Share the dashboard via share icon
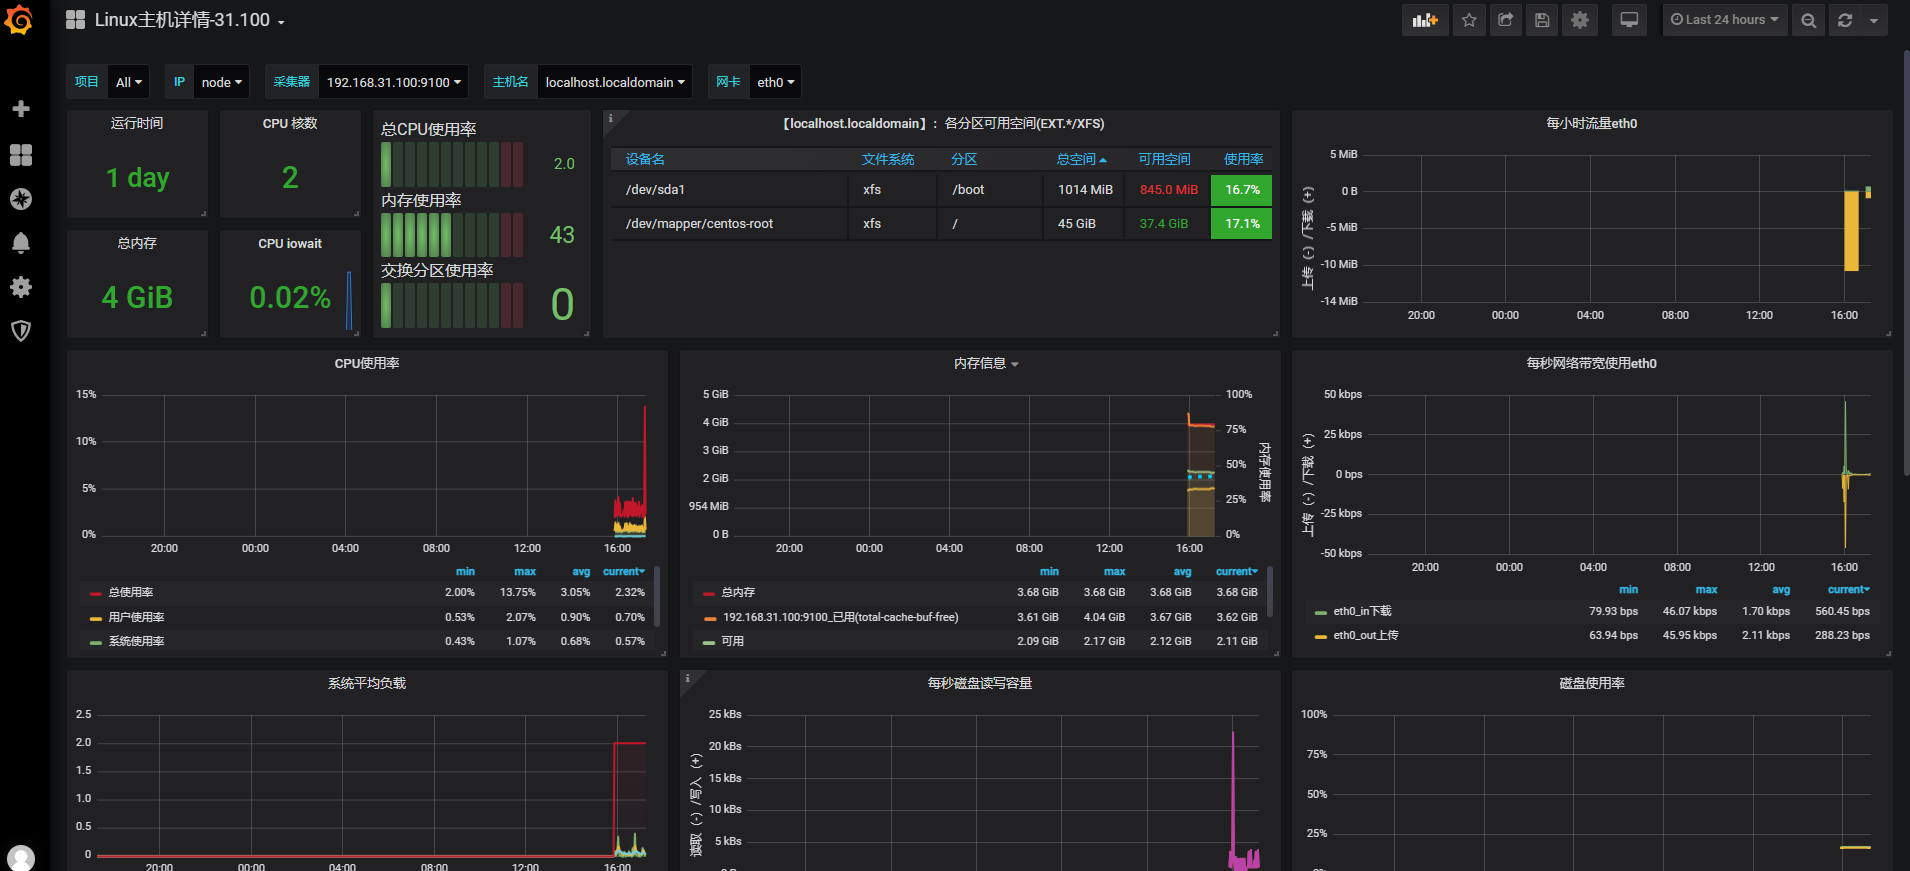1910x871 pixels. coord(1506,20)
